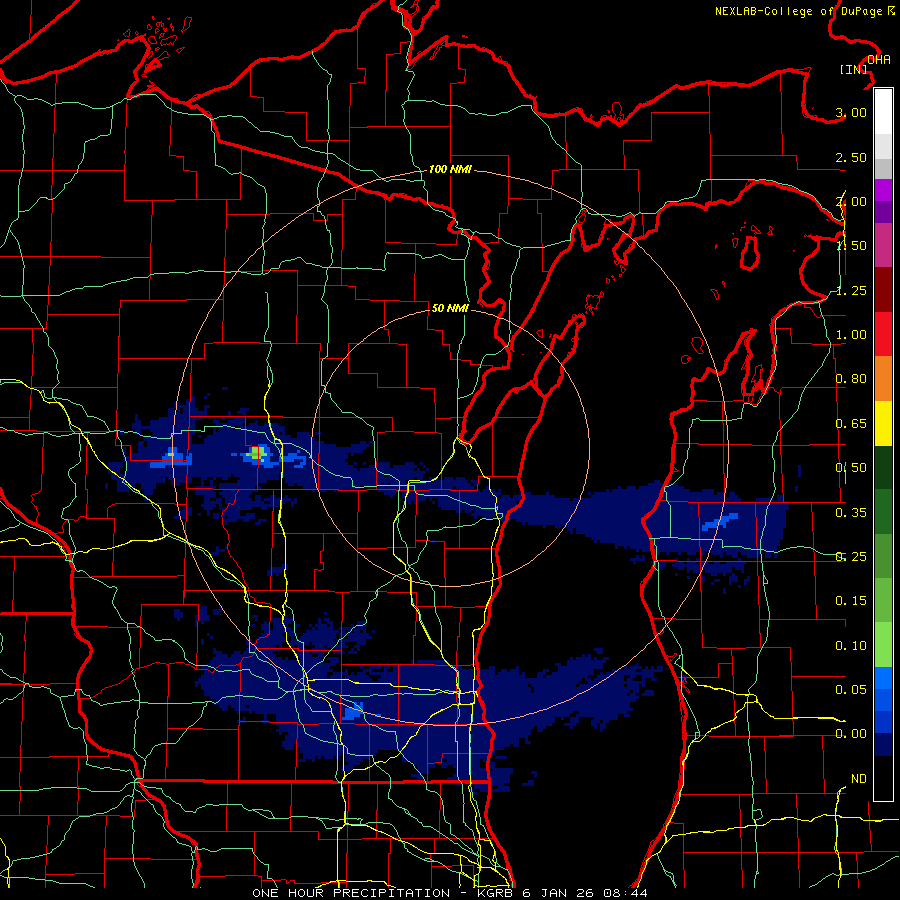Click the 08:44 timestamp
This screenshot has height=900, width=900.
click(x=625, y=893)
